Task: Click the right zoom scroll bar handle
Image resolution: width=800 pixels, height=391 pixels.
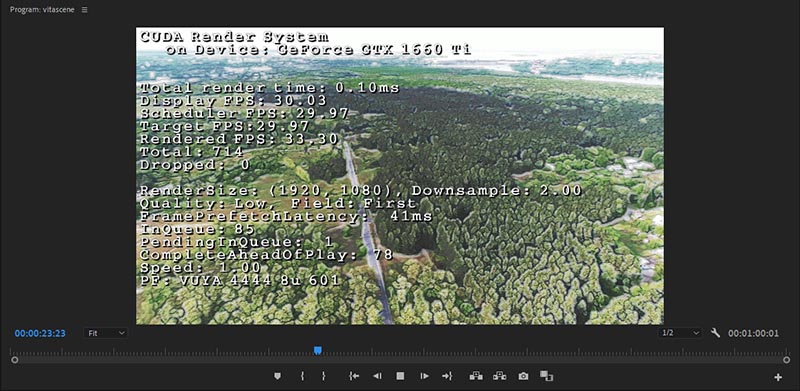Action: [x=786, y=360]
